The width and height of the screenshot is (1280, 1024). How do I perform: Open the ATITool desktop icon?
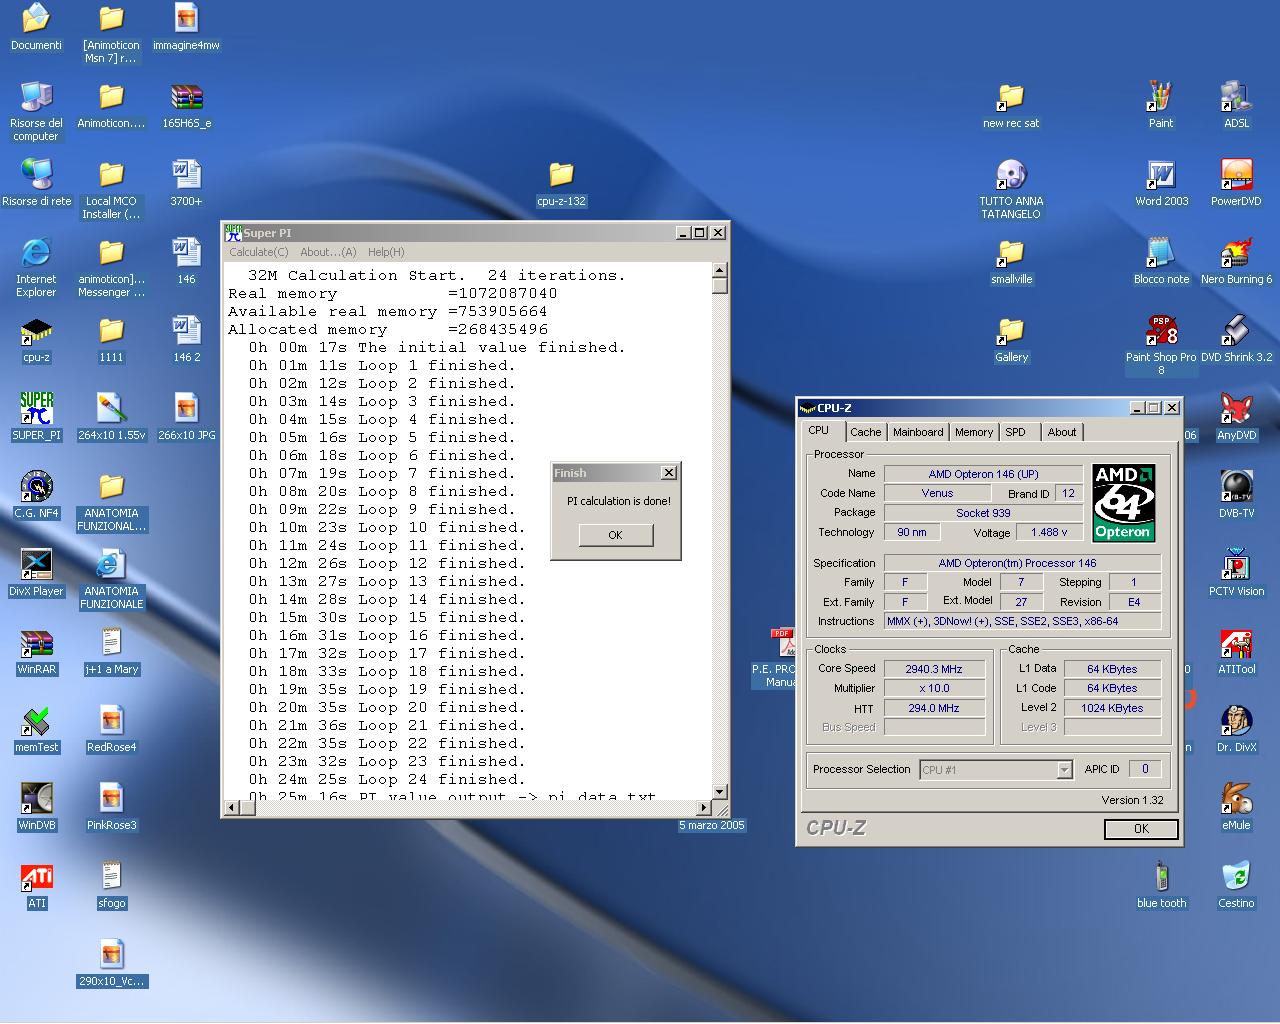tap(1236, 644)
